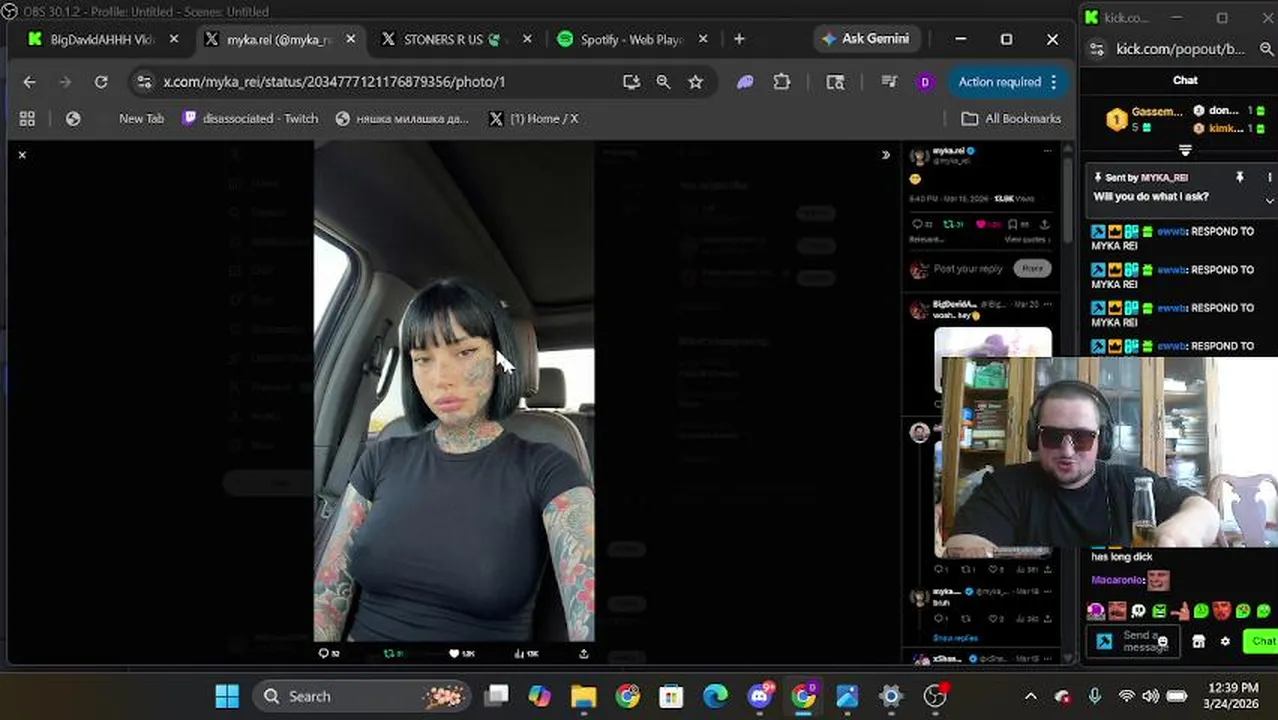Viewport: 1278px width, 720px height.
Task: Open the volume speaker icon in system tray
Action: coord(1151,696)
